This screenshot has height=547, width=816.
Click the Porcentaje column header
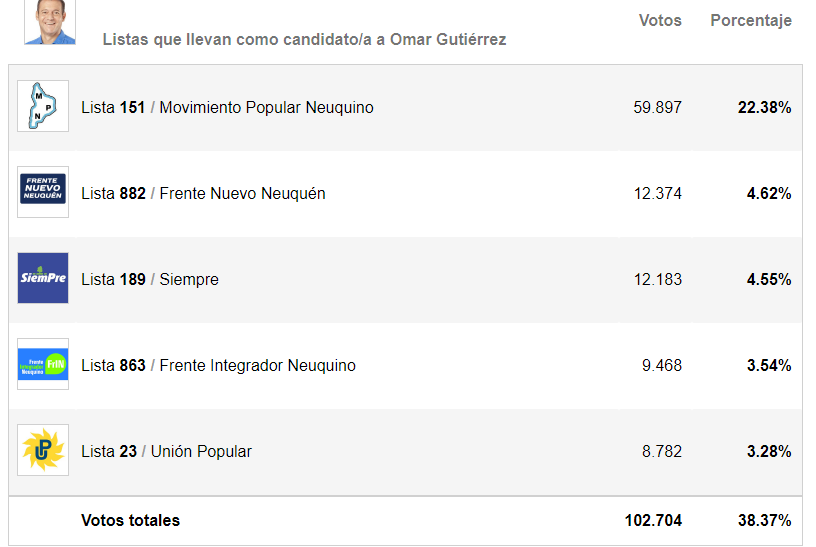[751, 20]
